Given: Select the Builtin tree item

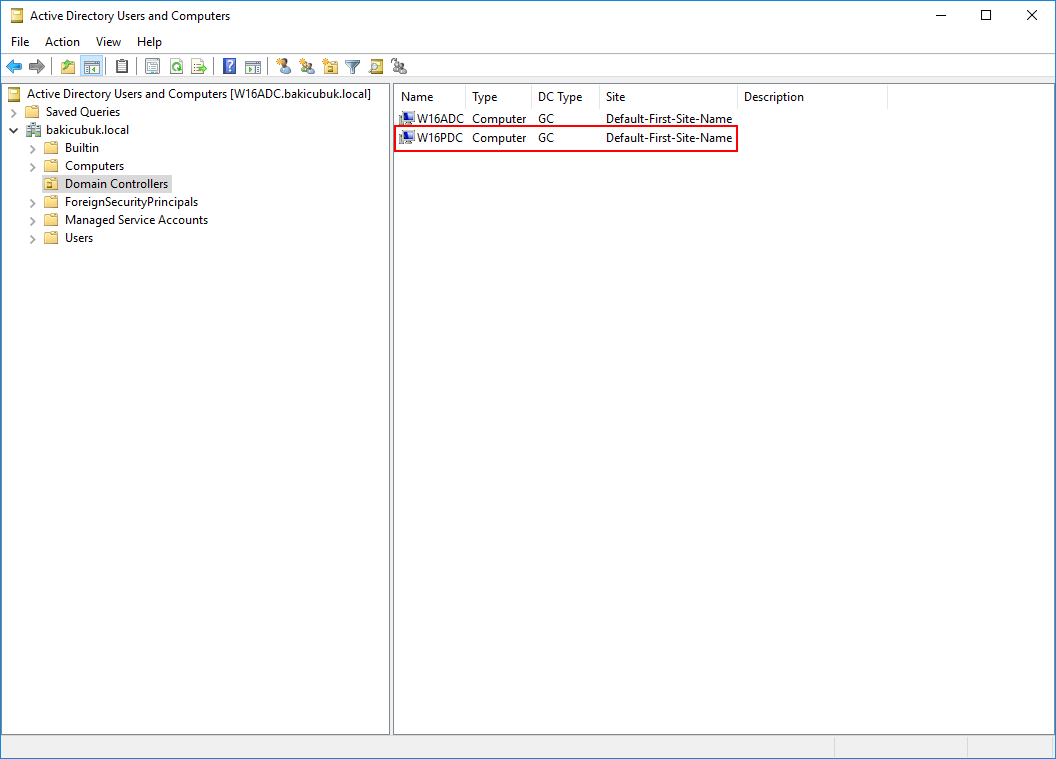Looking at the screenshot, I should point(81,147).
